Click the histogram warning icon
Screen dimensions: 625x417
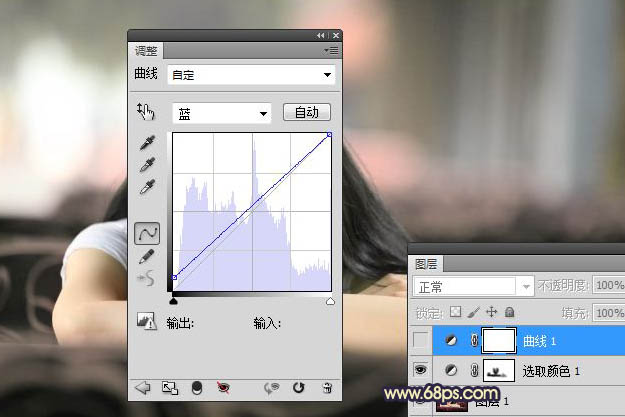[x=146, y=322]
